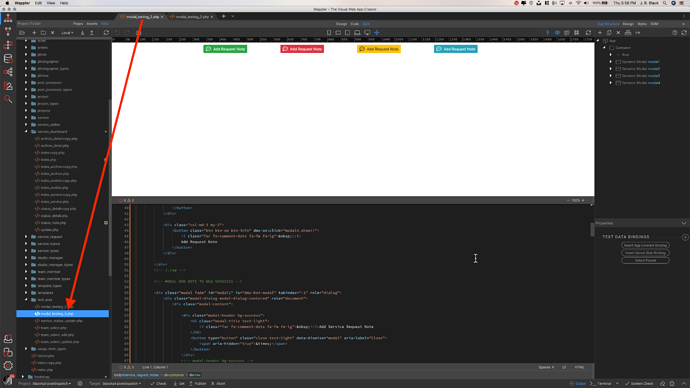Click the add new file plus icon
Screen dimensions: 690x388
[34, 33]
